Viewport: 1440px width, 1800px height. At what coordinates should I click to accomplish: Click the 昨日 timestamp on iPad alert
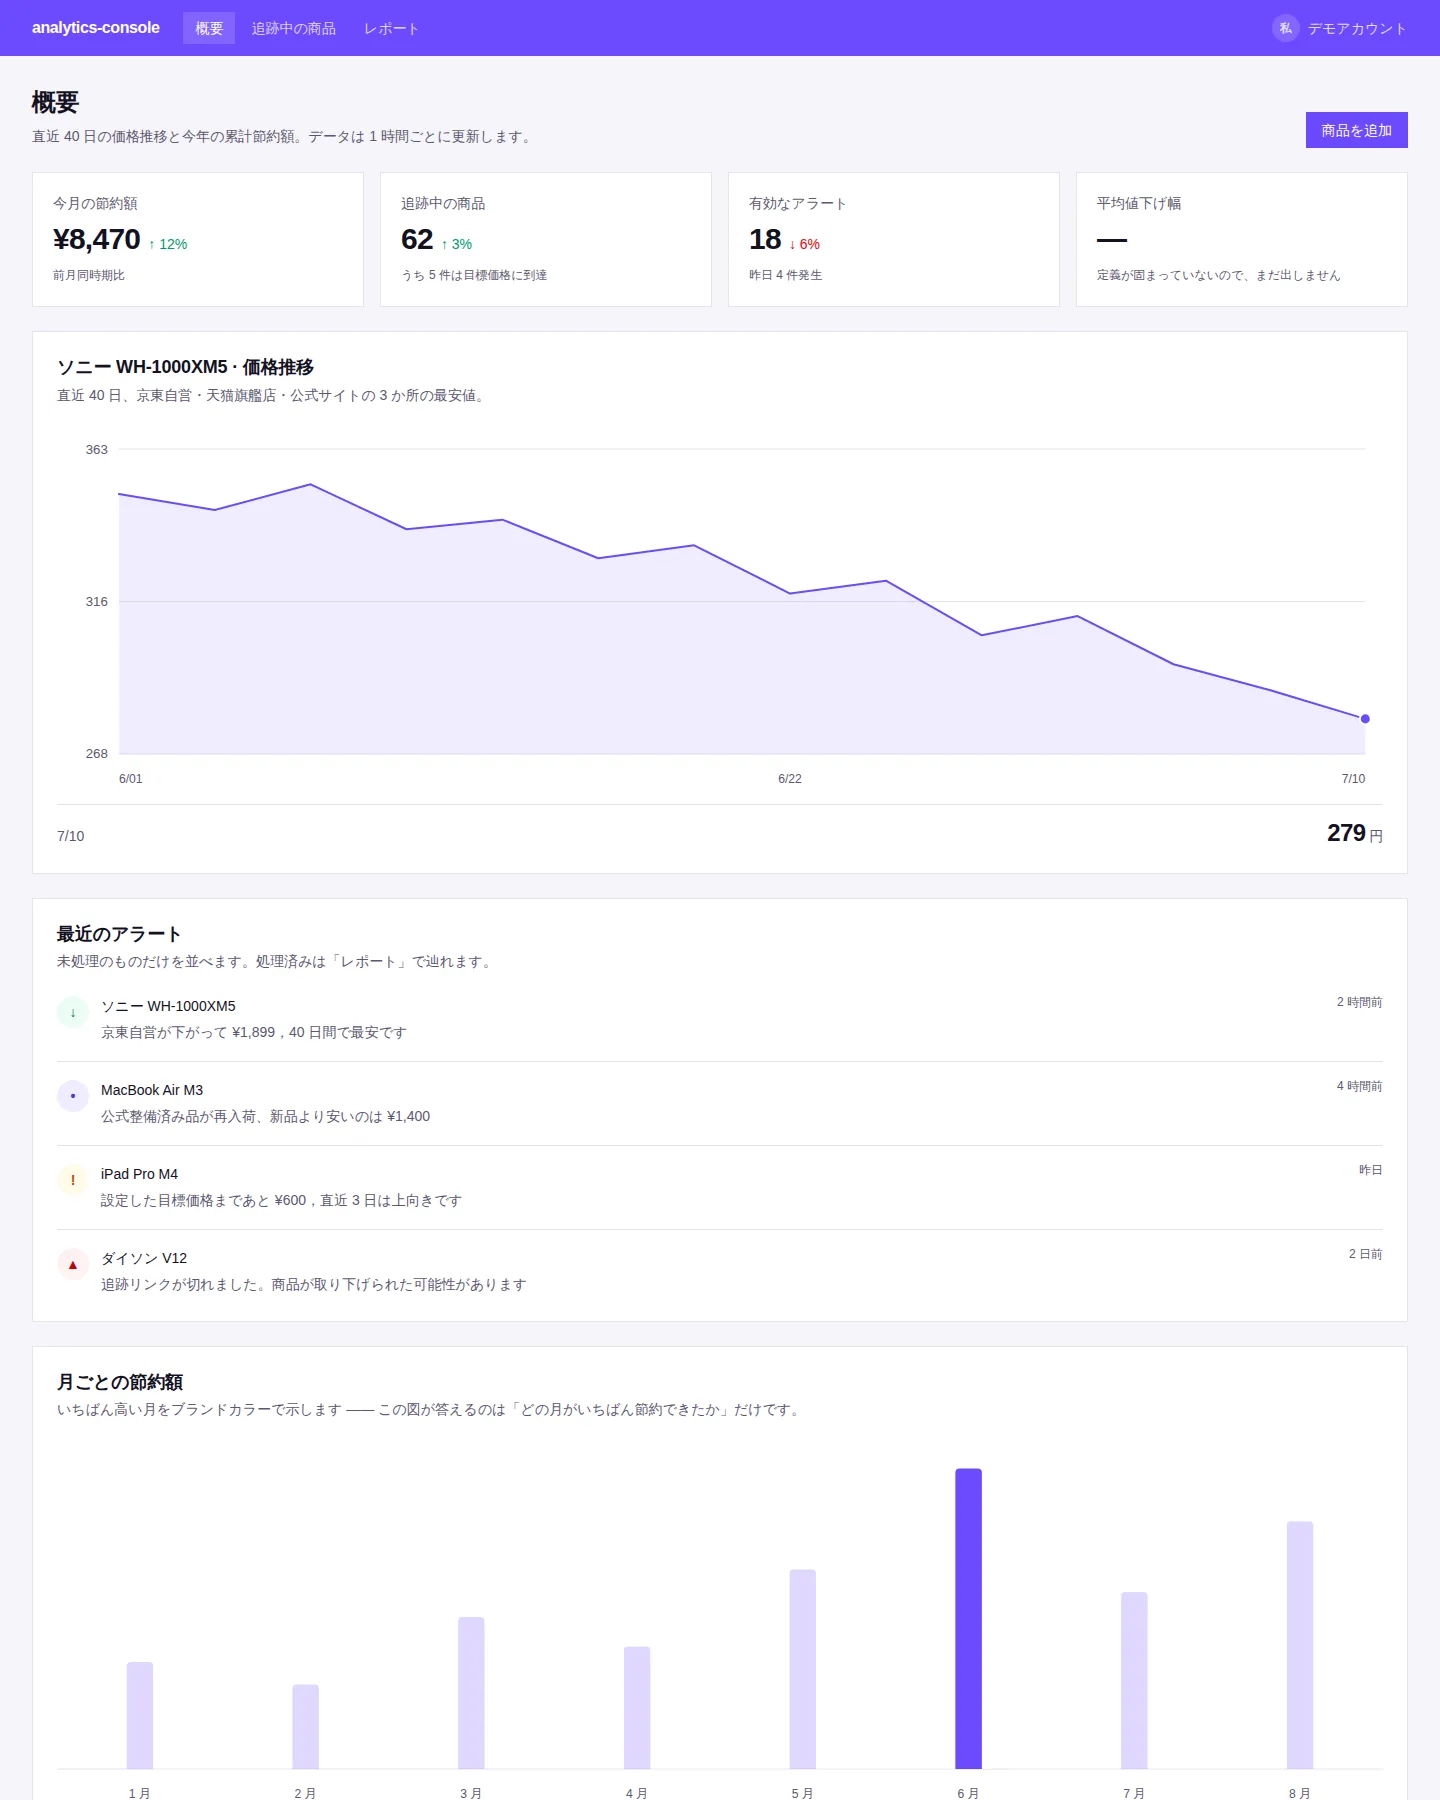tap(1370, 1170)
